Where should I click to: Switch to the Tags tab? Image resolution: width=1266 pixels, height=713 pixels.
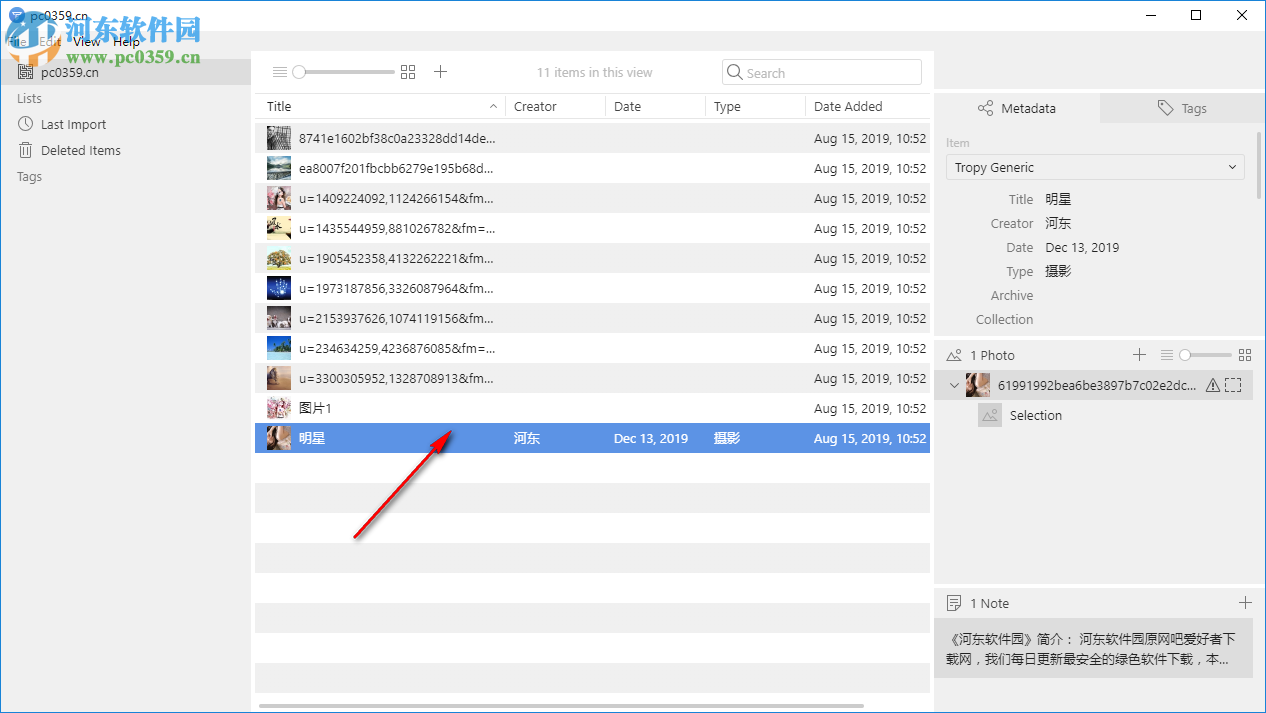pyautogui.click(x=1181, y=108)
